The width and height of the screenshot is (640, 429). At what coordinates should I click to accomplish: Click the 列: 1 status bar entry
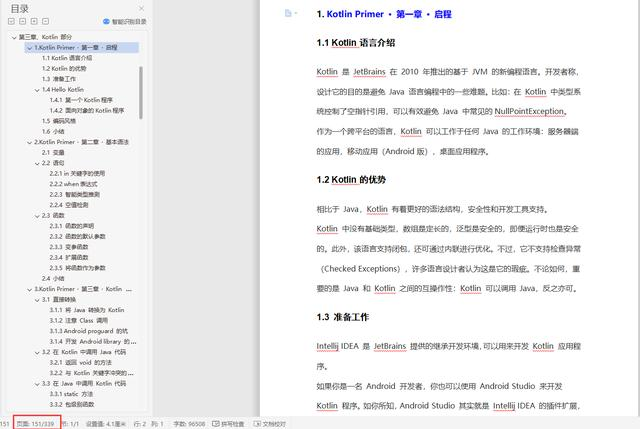[158, 424]
